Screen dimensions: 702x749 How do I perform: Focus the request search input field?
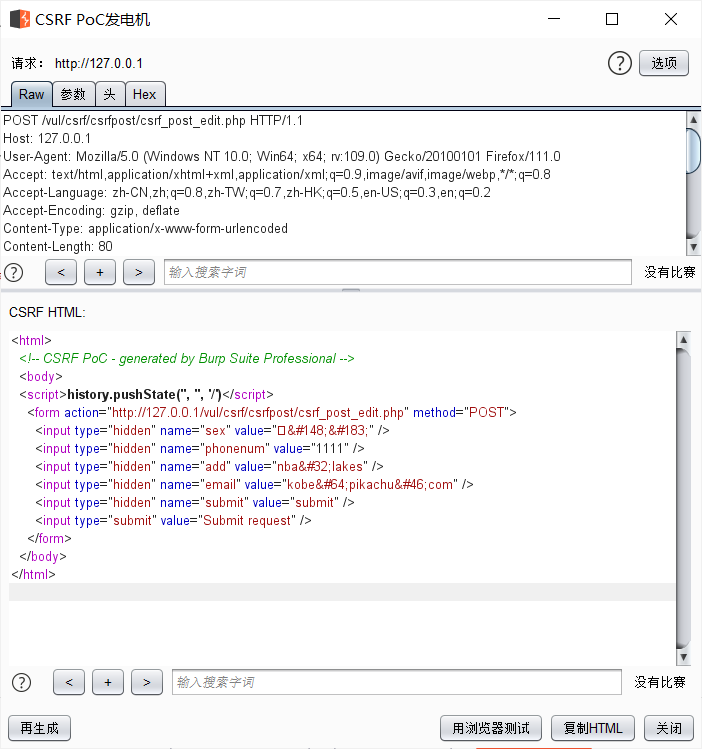398,272
